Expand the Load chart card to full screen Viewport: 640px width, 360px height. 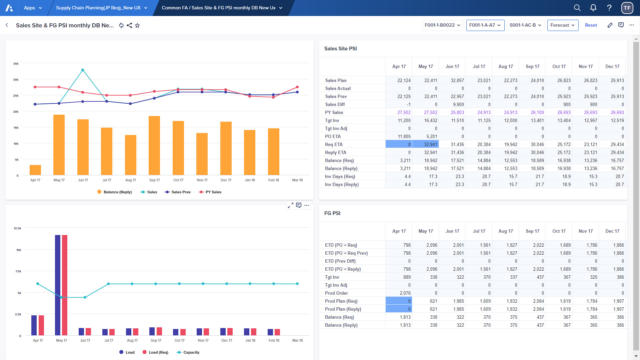tap(290, 205)
